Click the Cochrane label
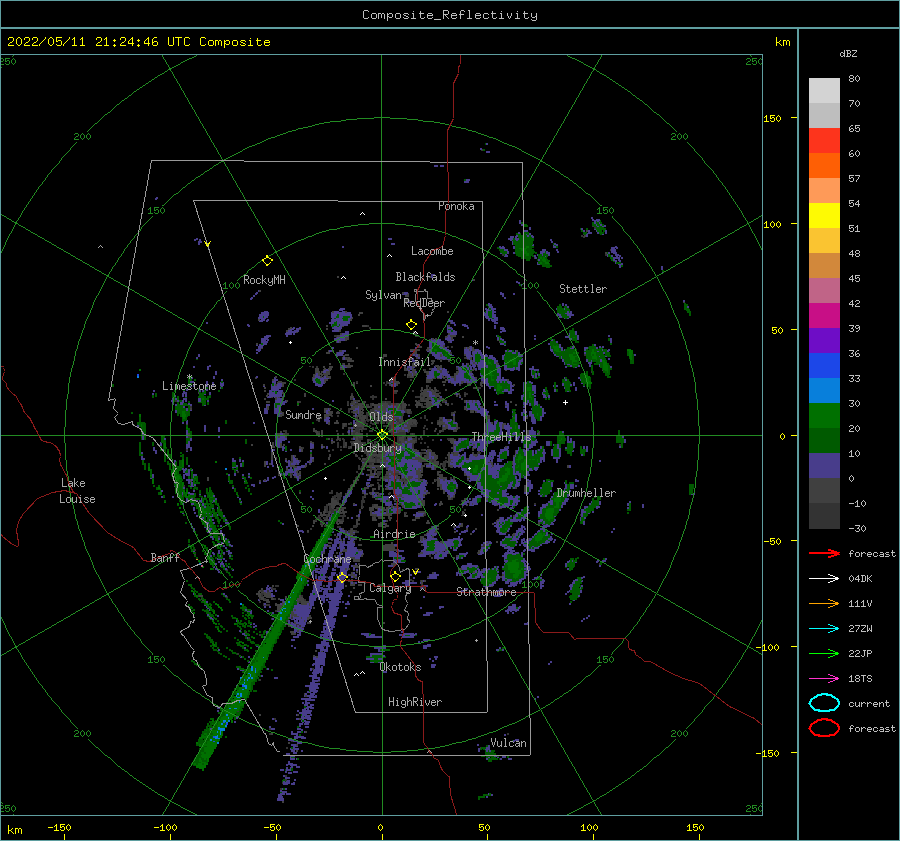The image size is (900, 841). (x=327, y=559)
